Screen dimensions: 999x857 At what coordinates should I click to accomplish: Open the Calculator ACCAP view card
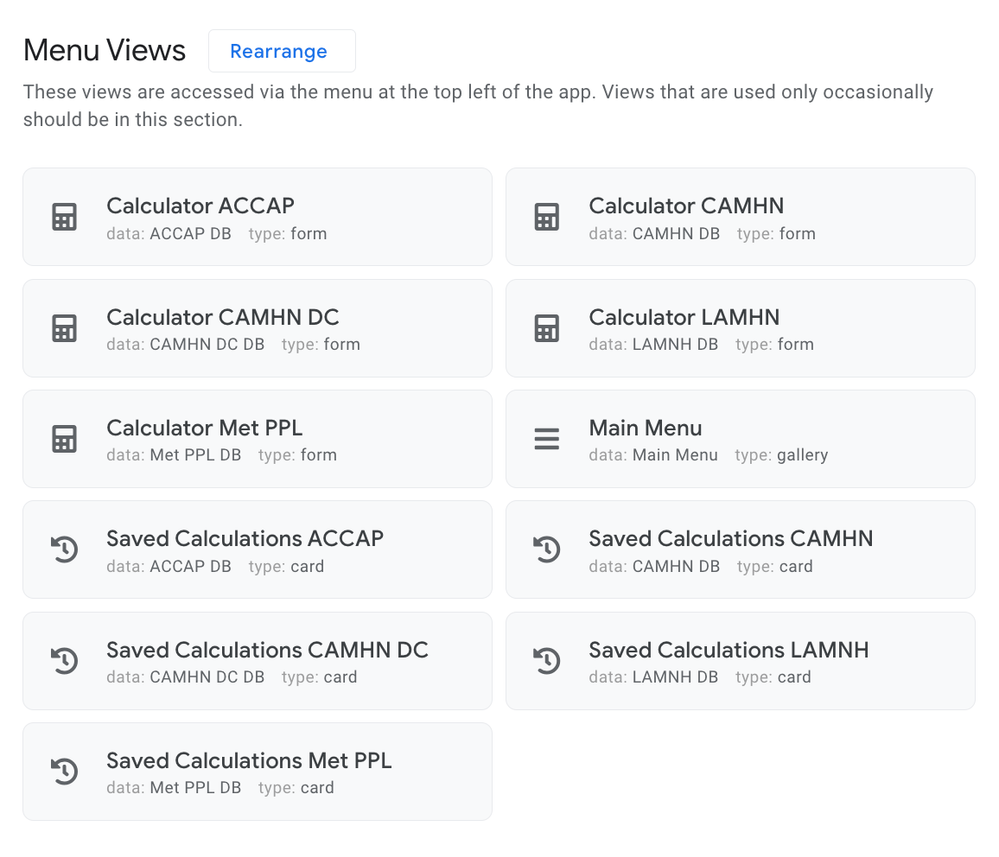point(257,217)
